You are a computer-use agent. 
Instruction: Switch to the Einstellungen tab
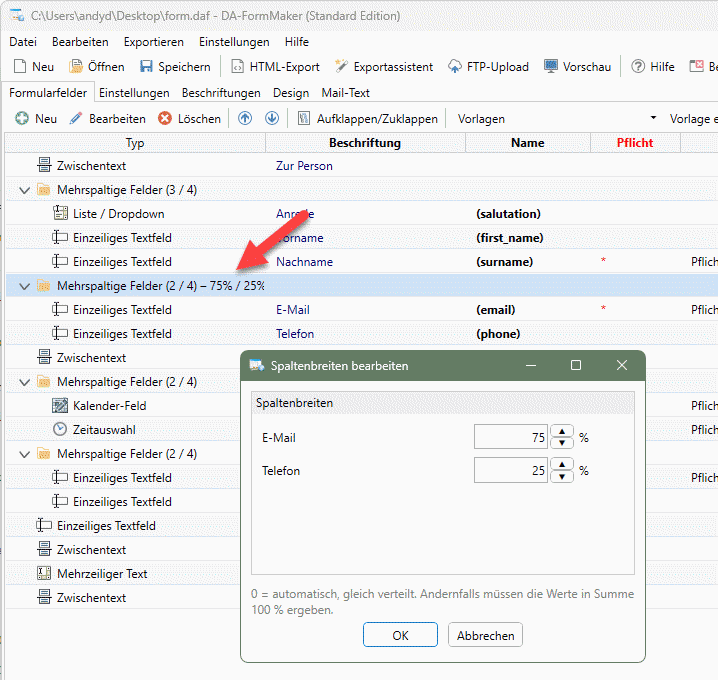[x=134, y=92]
